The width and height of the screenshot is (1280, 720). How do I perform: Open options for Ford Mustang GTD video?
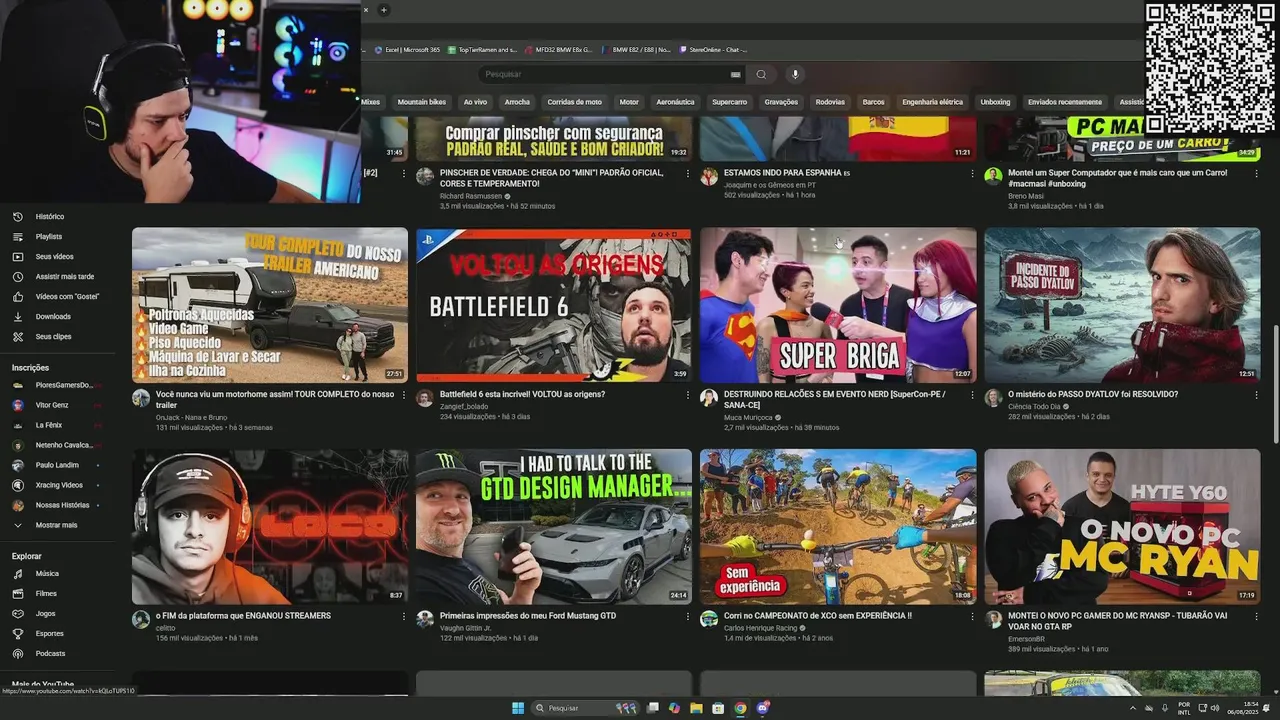pos(687,616)
